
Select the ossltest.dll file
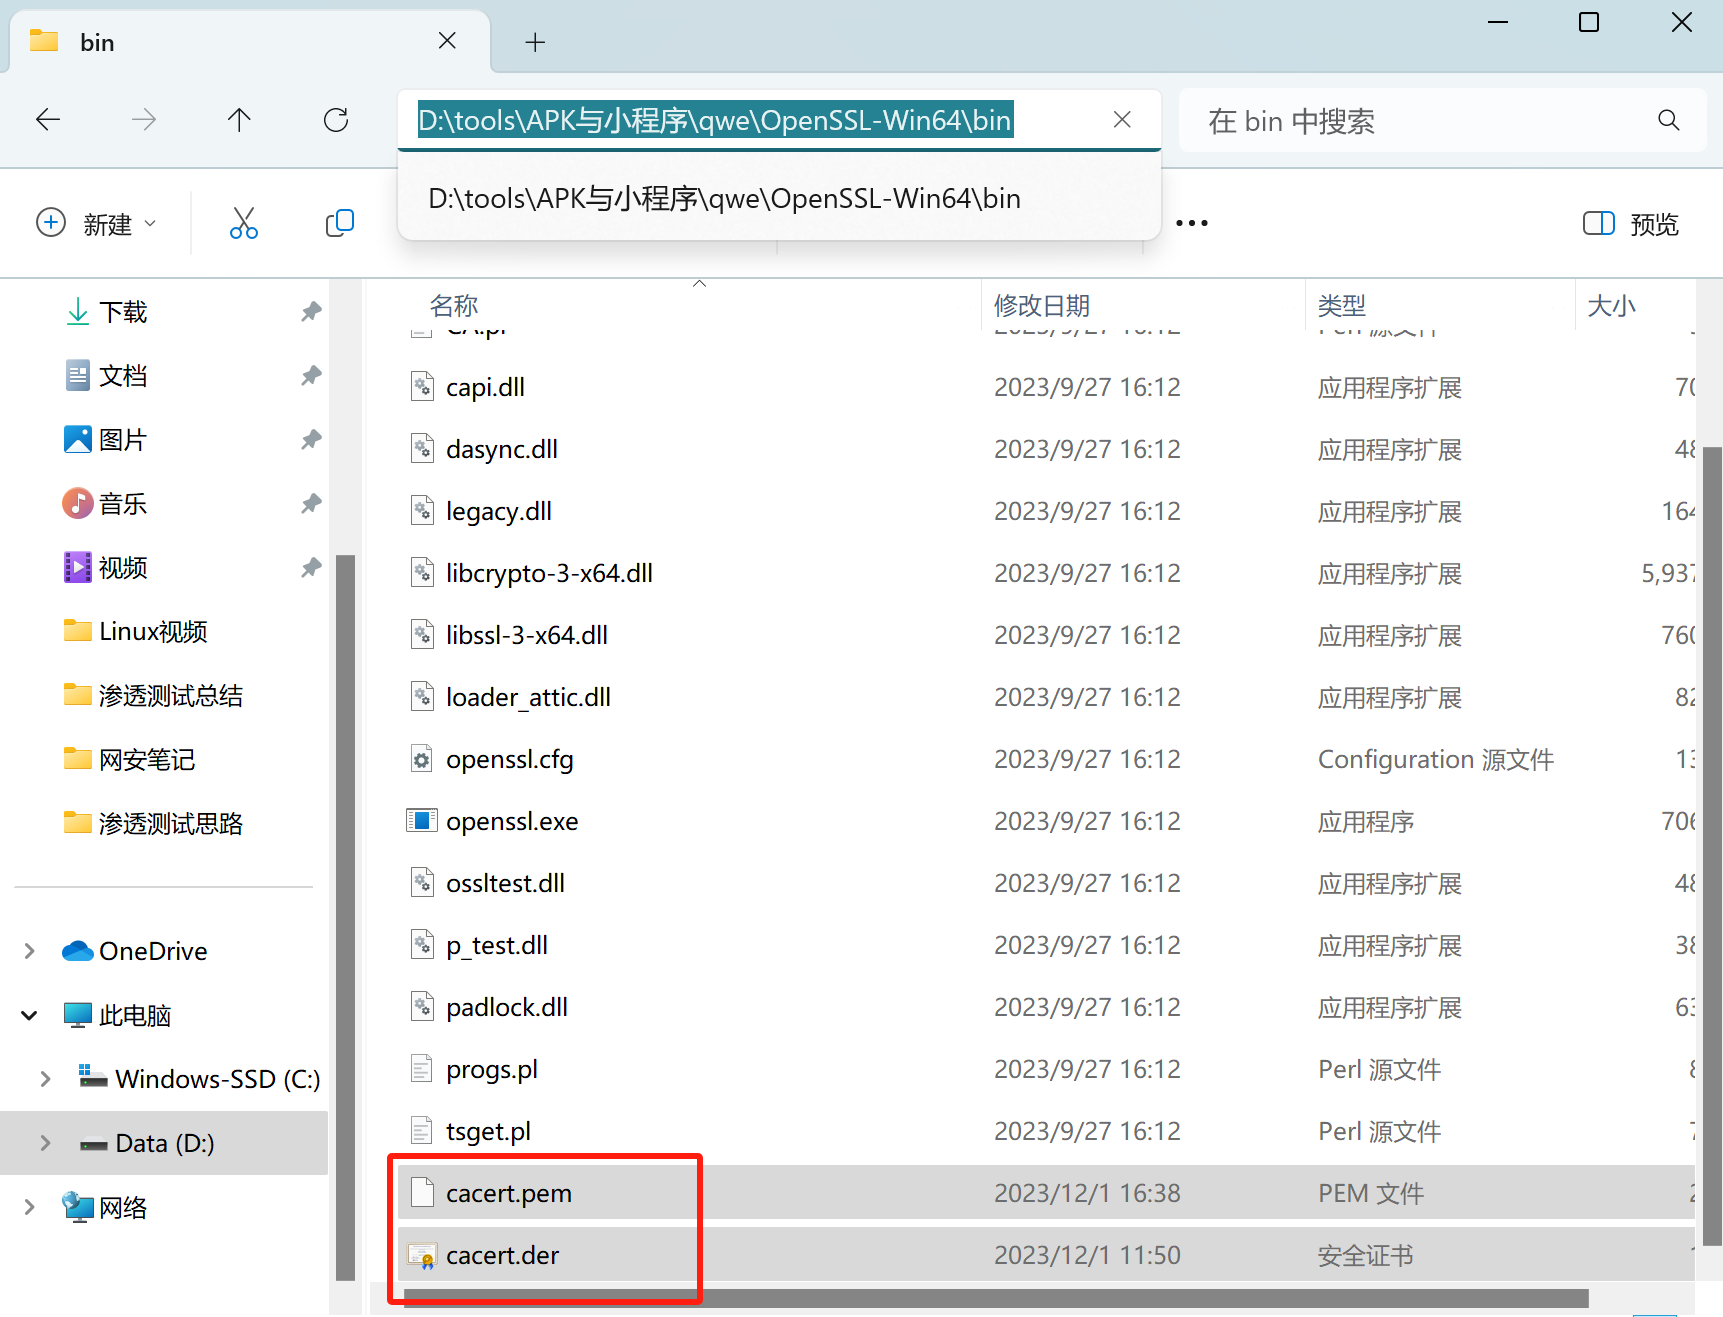(x=505, y=883)
